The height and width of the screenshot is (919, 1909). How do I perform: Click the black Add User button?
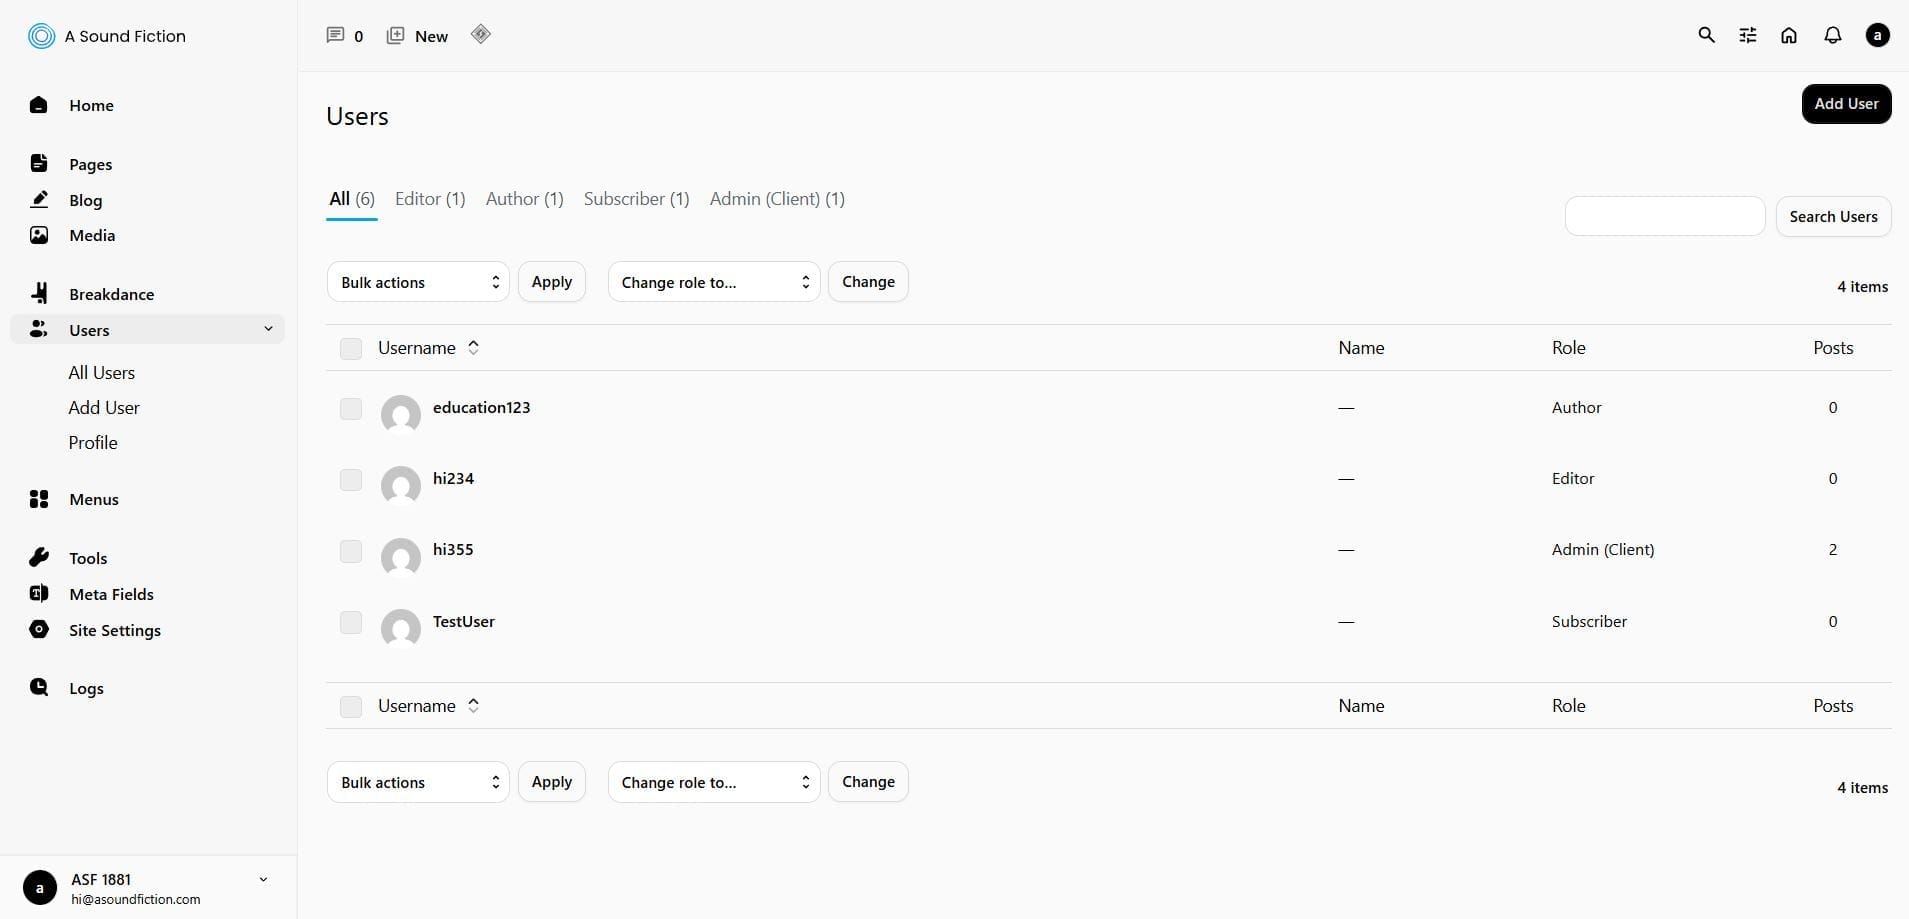click(1845, 104)
